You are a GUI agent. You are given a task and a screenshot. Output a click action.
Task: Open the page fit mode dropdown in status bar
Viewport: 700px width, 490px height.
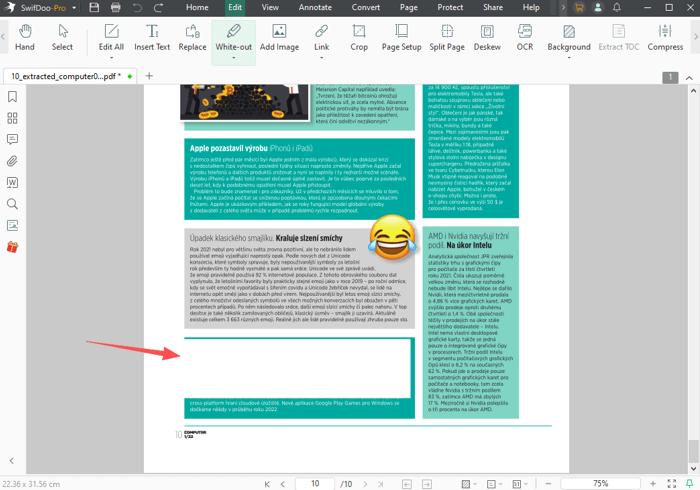(520, 484)
